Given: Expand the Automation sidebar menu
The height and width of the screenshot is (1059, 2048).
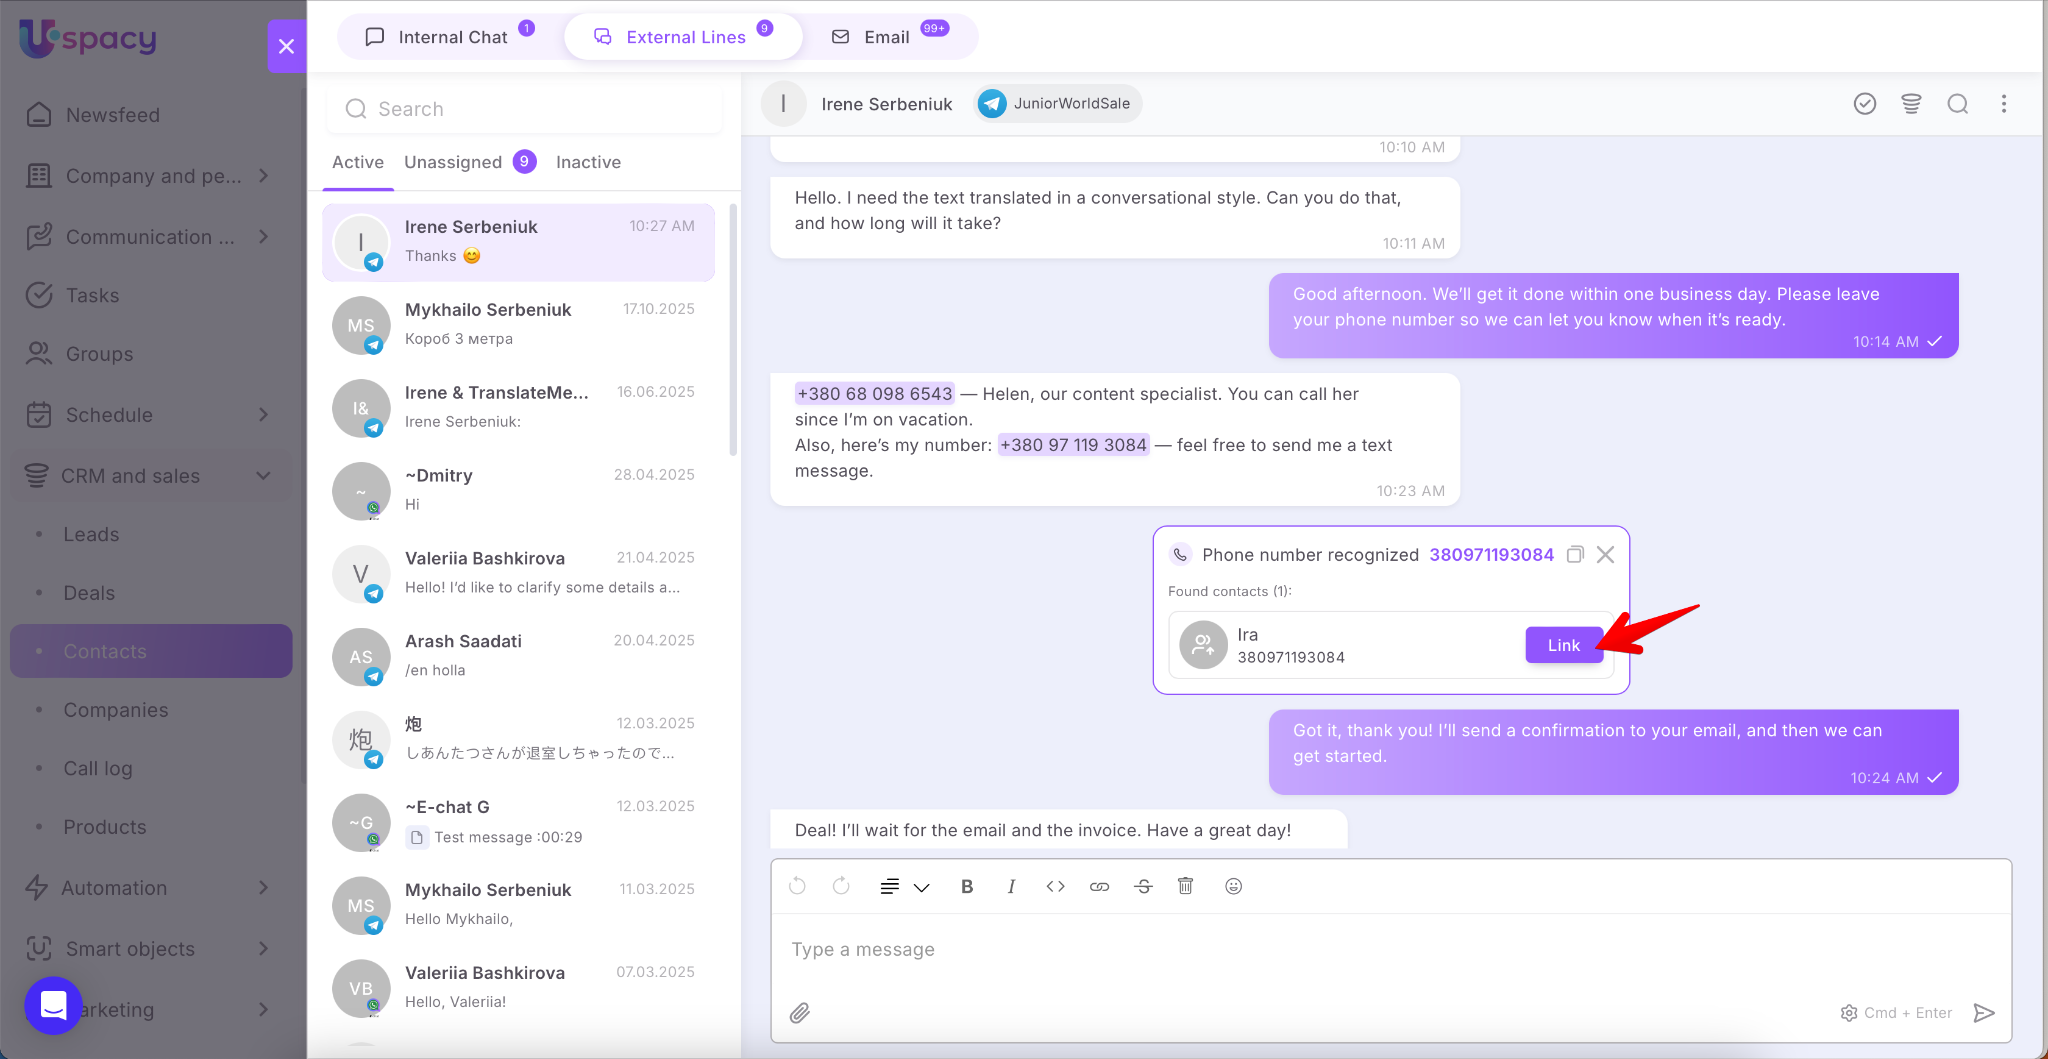Looking at the screenshot, I should (263, 888).
